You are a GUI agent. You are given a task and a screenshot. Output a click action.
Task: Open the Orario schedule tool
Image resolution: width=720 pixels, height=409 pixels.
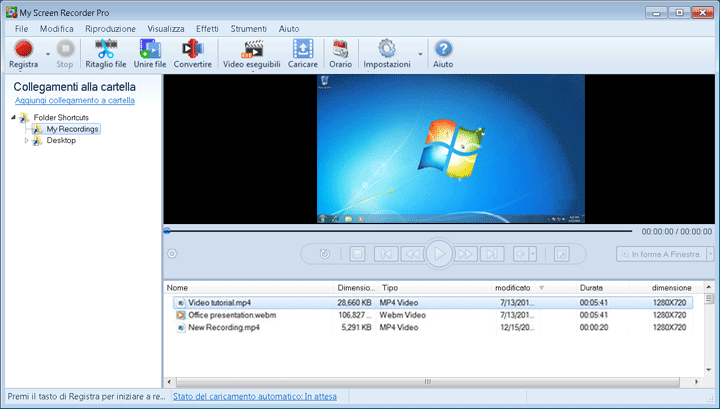click(x=340, y=49)
